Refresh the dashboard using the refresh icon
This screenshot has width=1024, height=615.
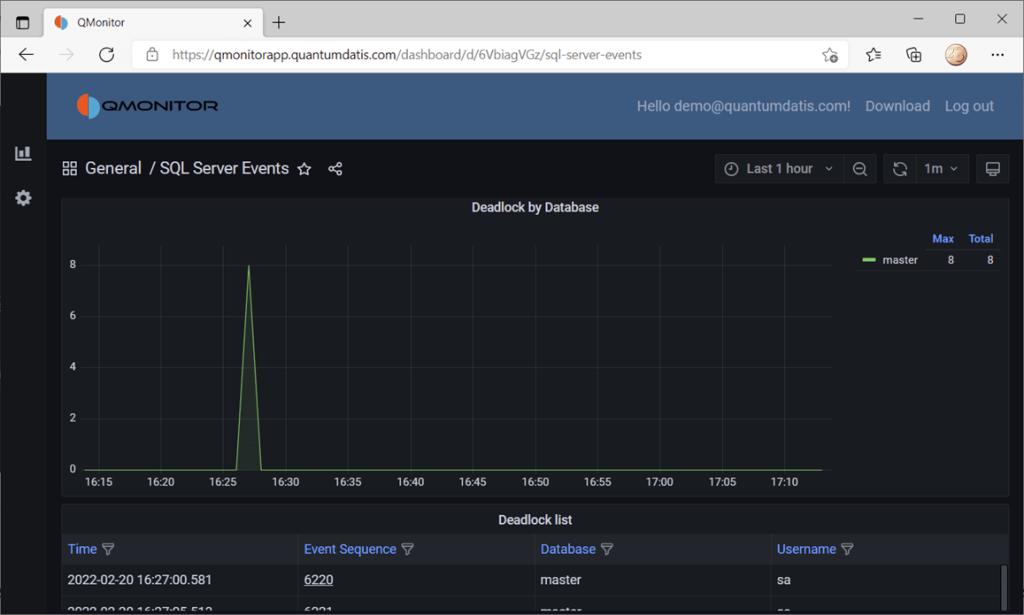(x=900, y=169)
